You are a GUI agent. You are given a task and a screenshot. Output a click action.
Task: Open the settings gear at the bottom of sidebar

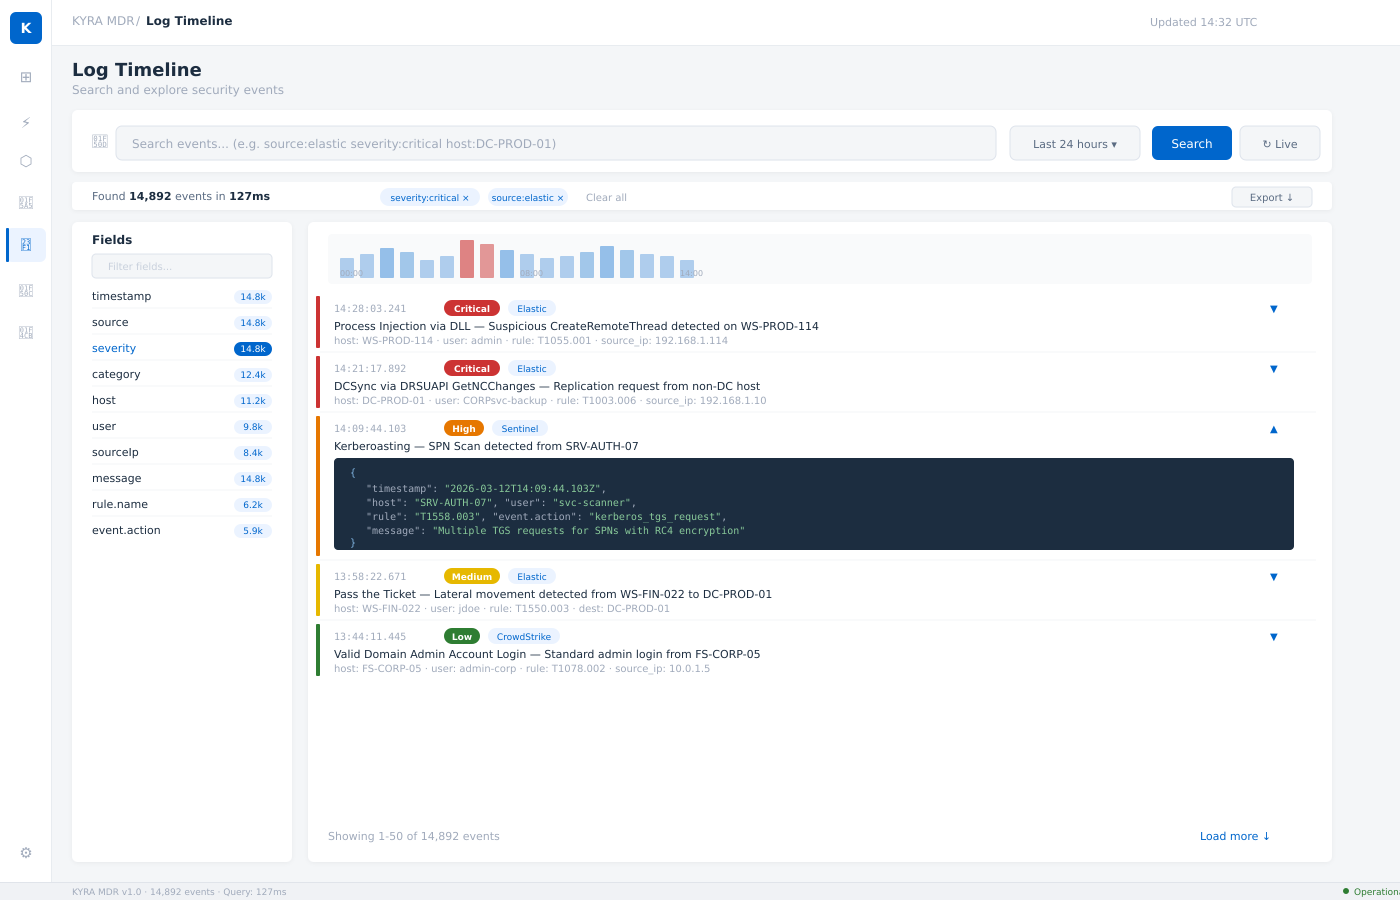pos(26,852)
